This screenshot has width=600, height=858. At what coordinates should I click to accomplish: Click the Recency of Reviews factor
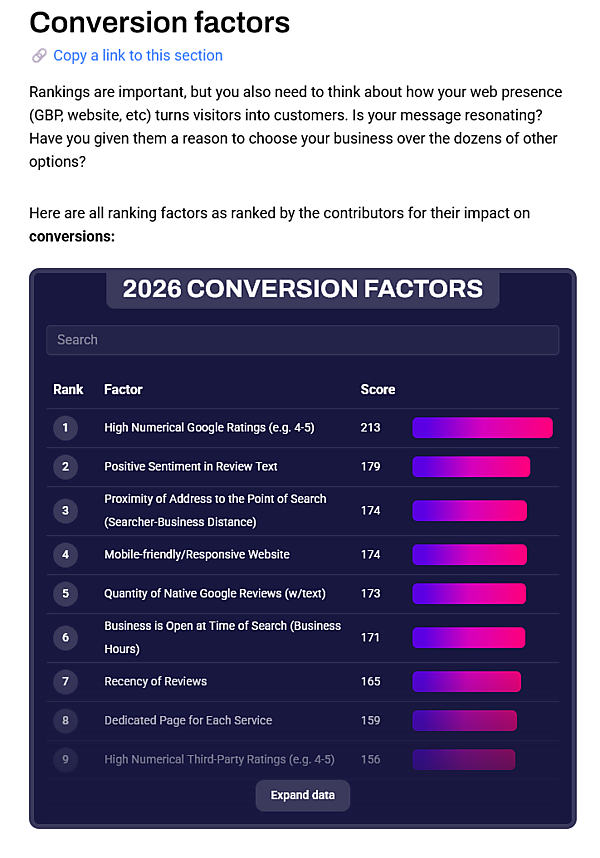click(x=155, y=681)
